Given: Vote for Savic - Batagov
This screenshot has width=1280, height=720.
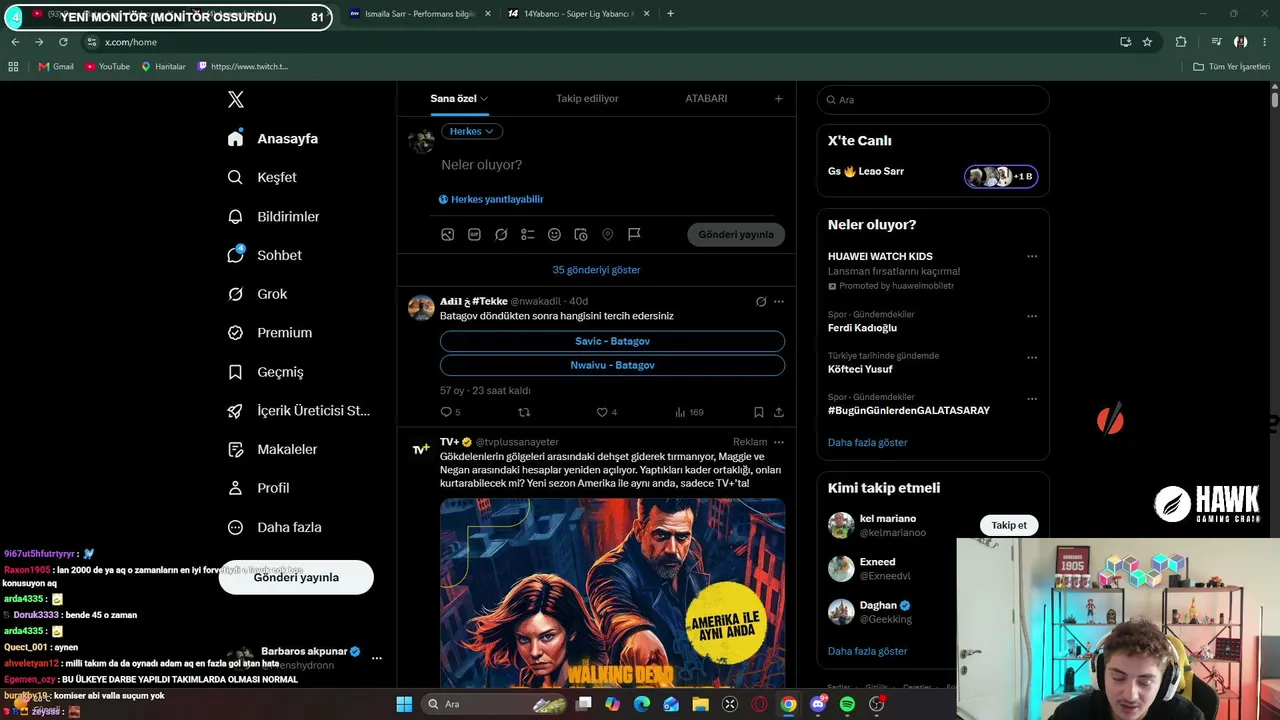Looking at the screenshot, I should point(612,341).
